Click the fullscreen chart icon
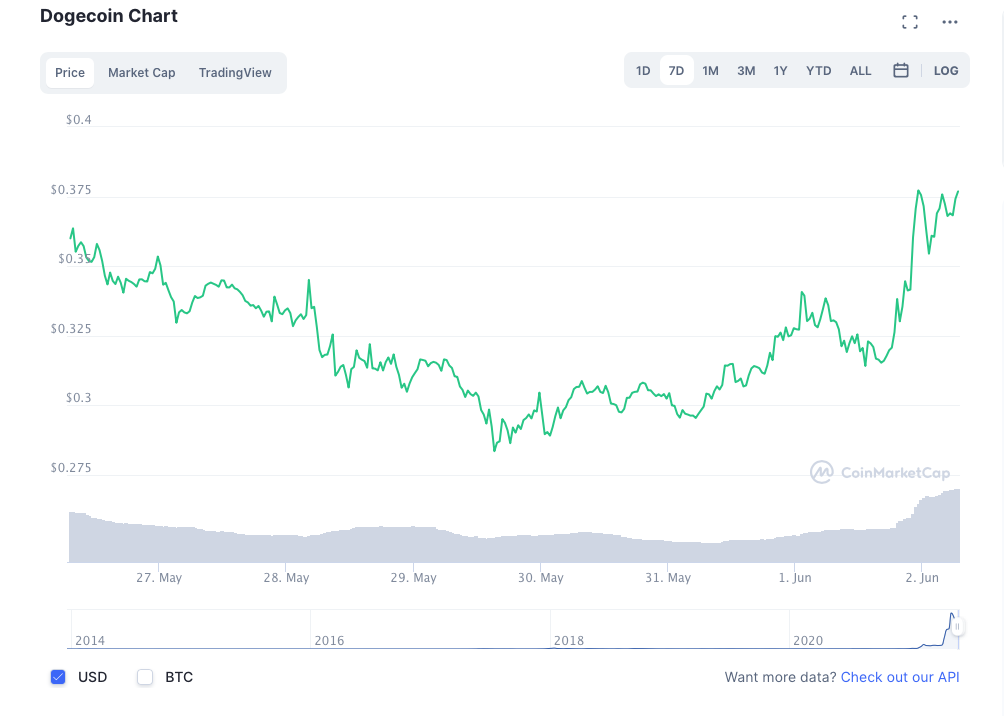This screenshot has height=716, width=1004. pyautogui.click(x=909, y=22)
